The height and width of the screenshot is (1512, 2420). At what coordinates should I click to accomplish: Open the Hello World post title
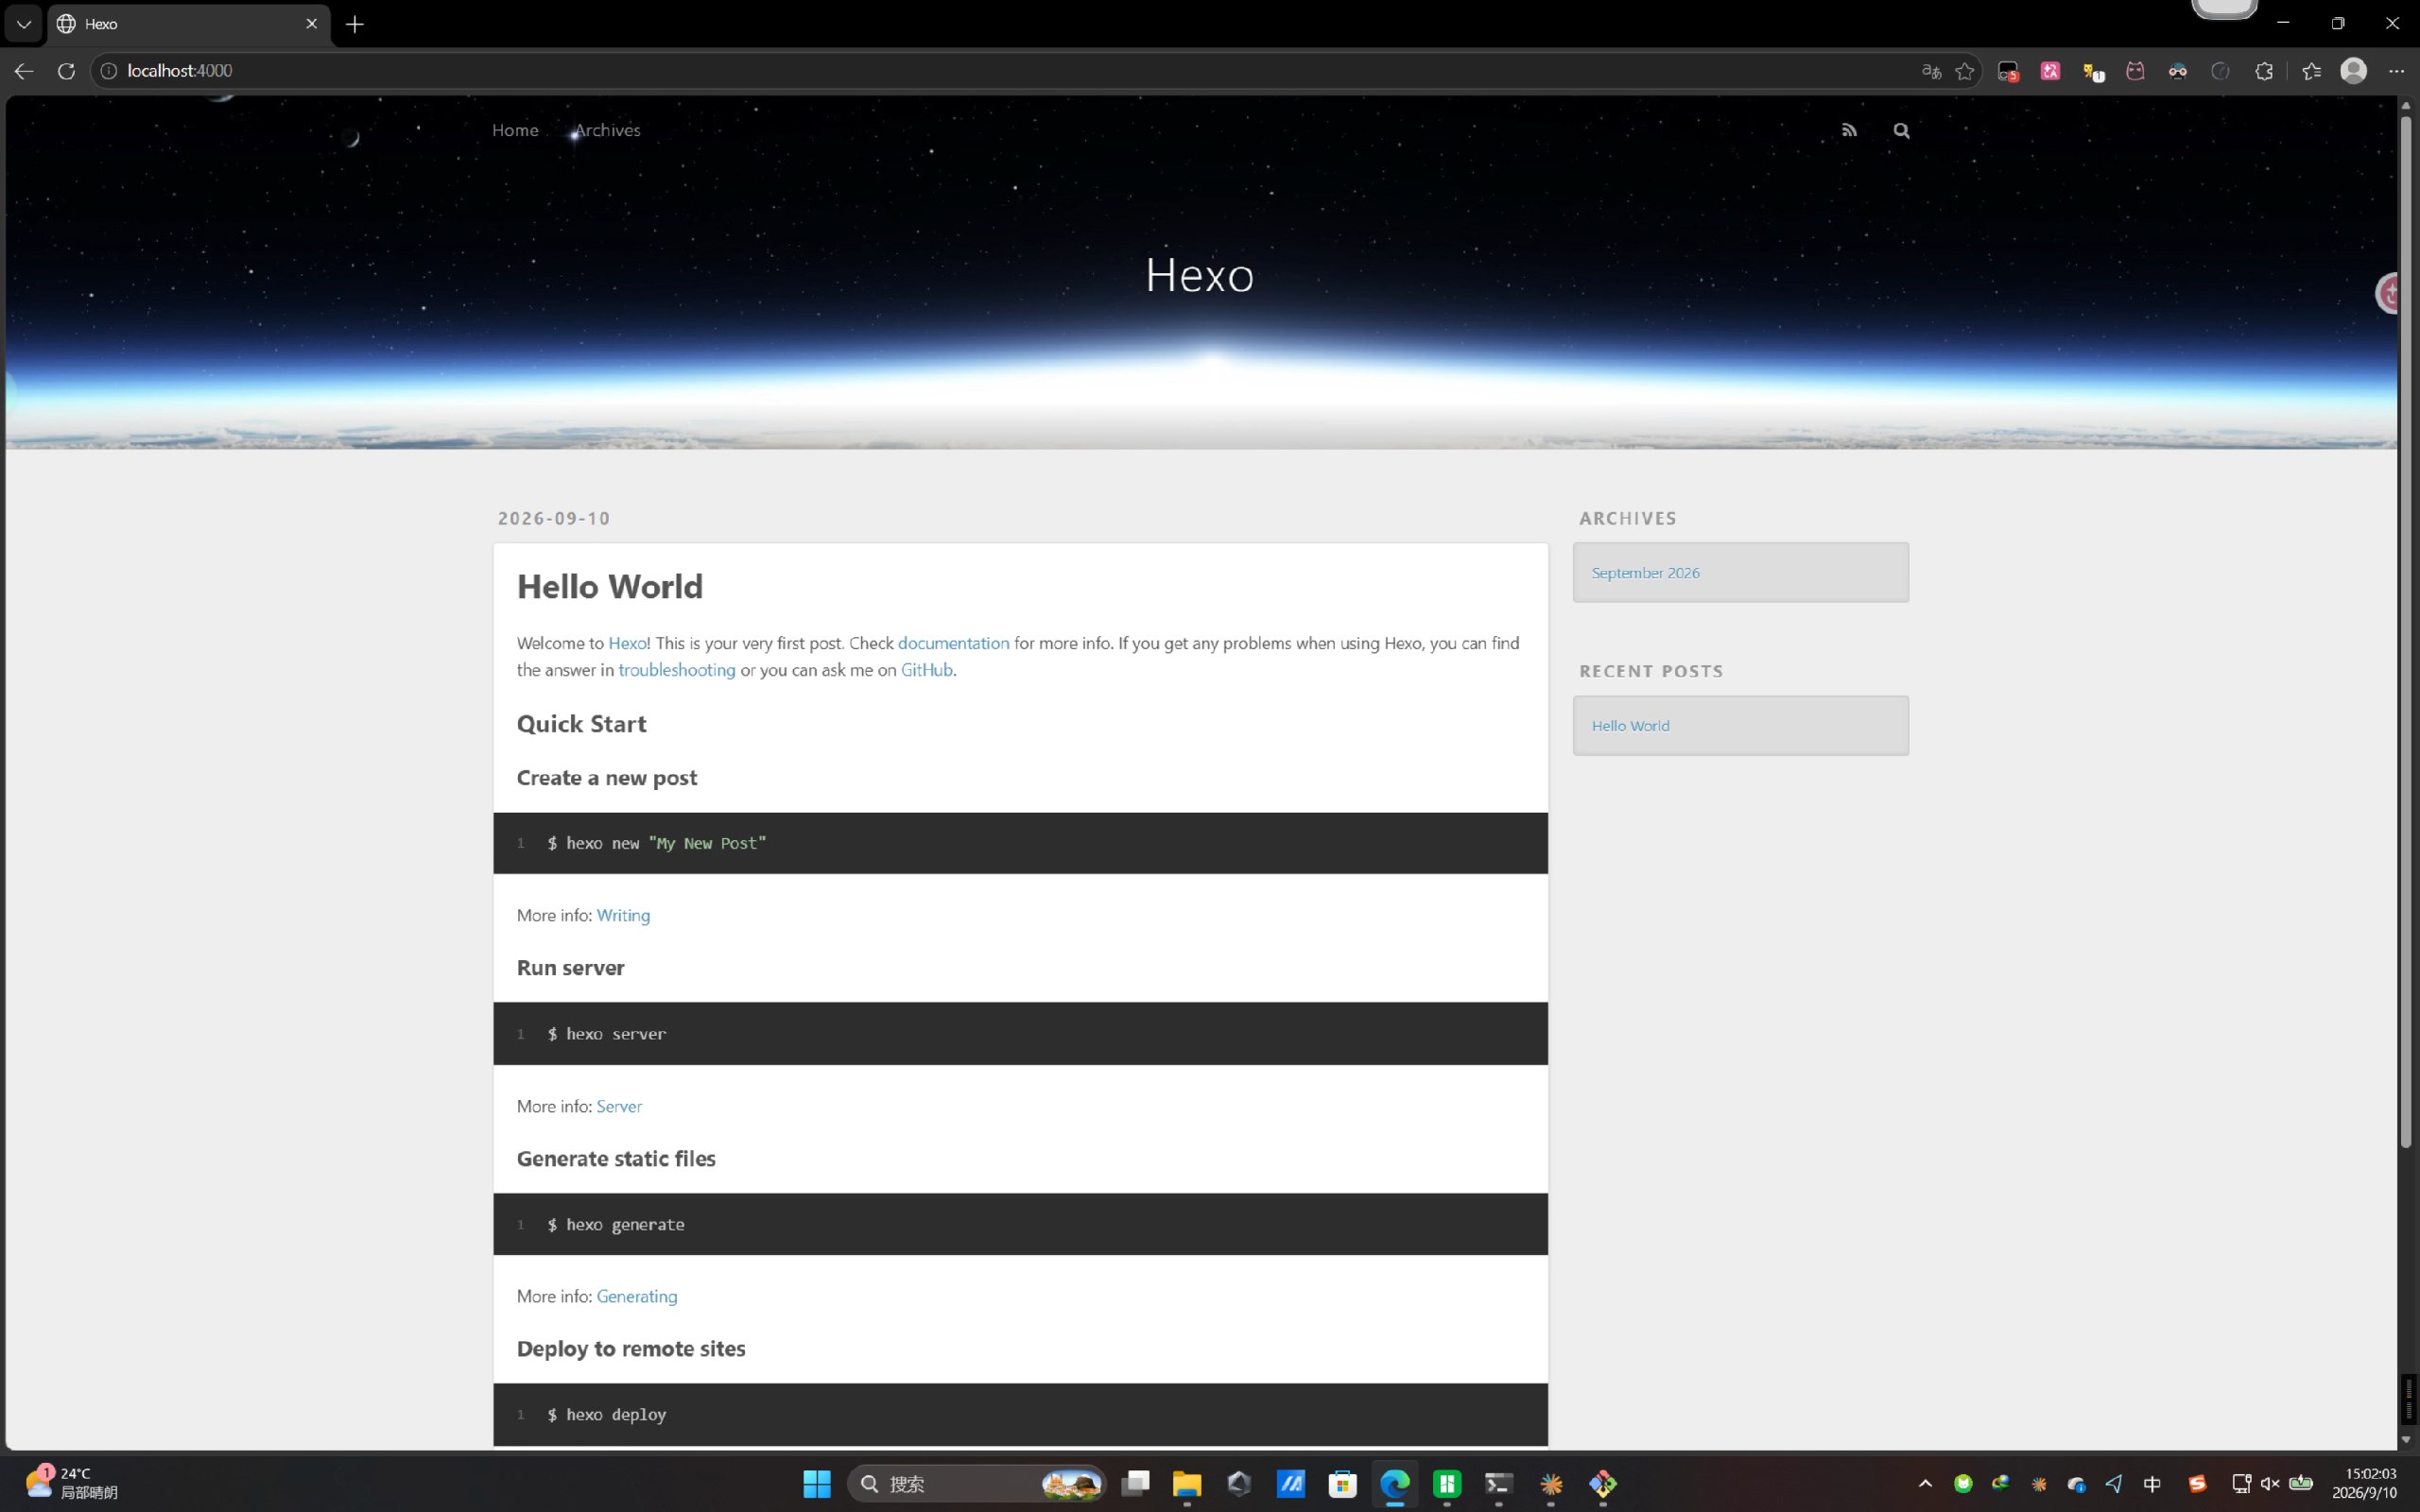click(x=610, y=586)
